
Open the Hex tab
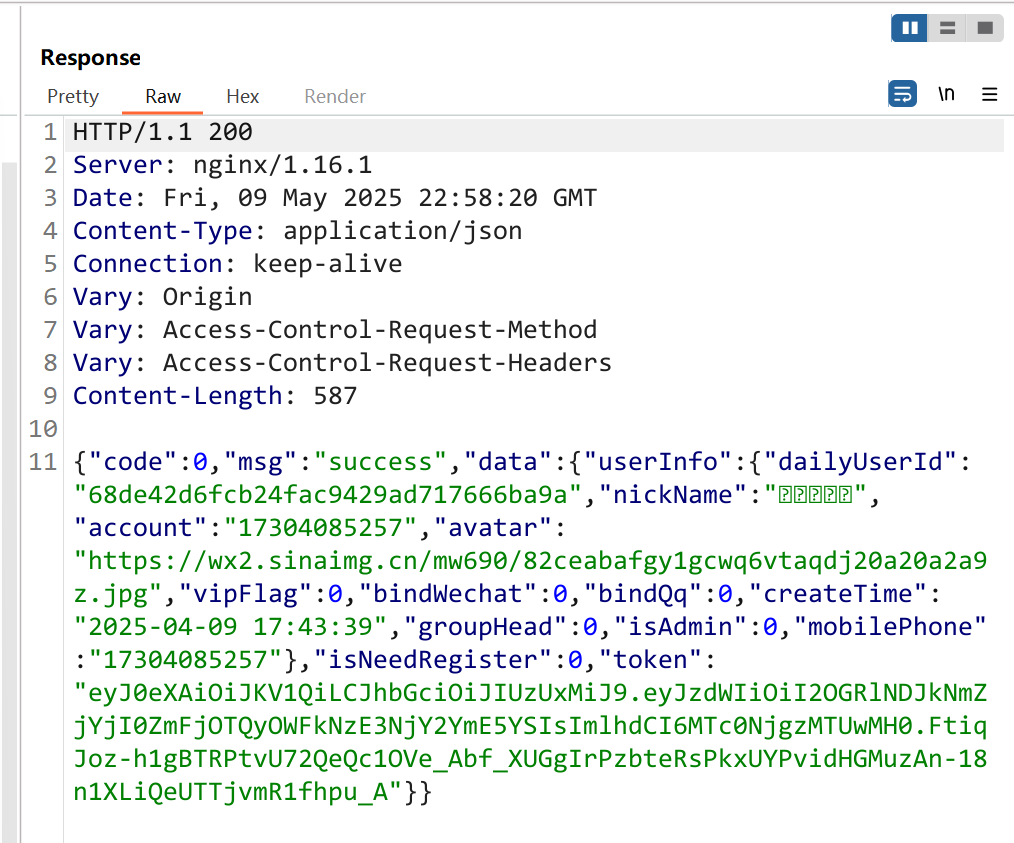pos(242,97)
